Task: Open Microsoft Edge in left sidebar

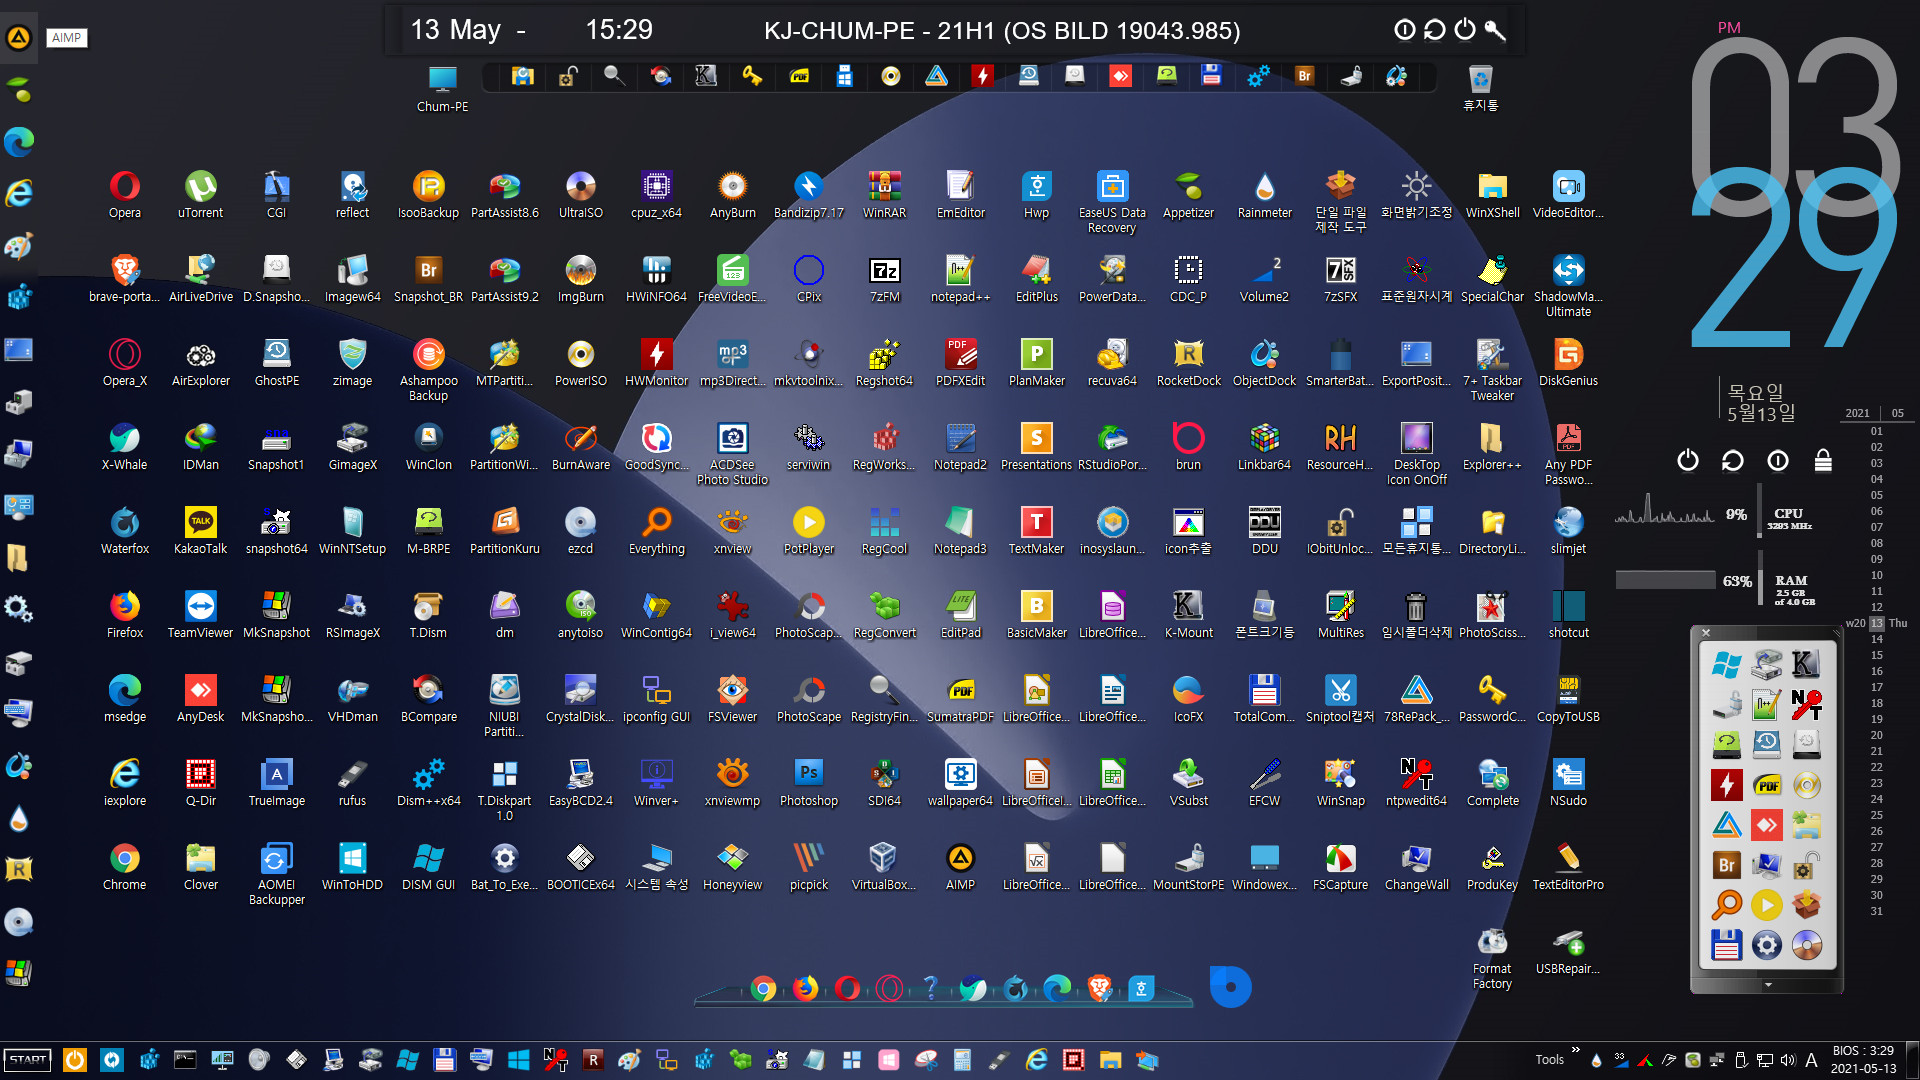Action: coord(19,142)
